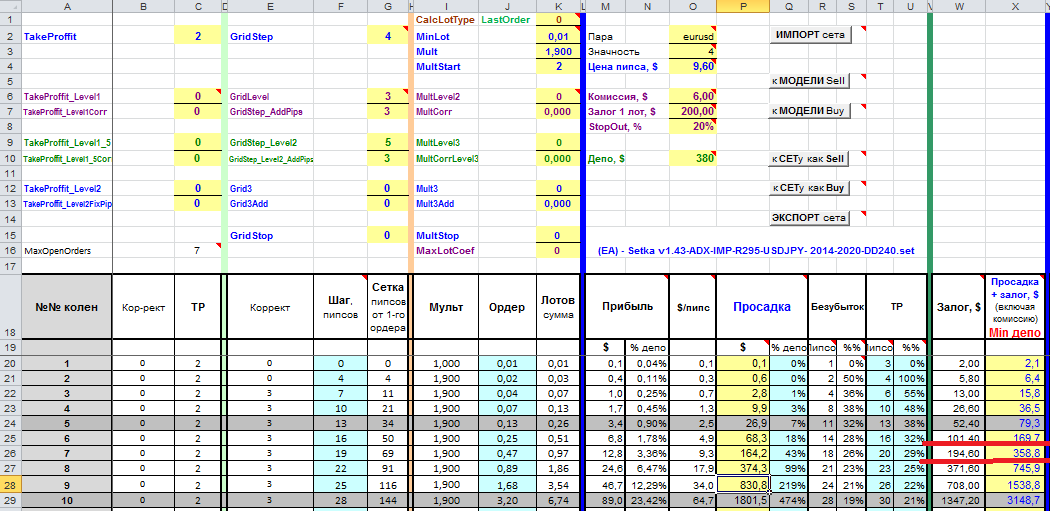Image resolution: width=1050 pixels, height=511 pixels.
Task: Click the Прибыль header cell
Action: (627, 306)
